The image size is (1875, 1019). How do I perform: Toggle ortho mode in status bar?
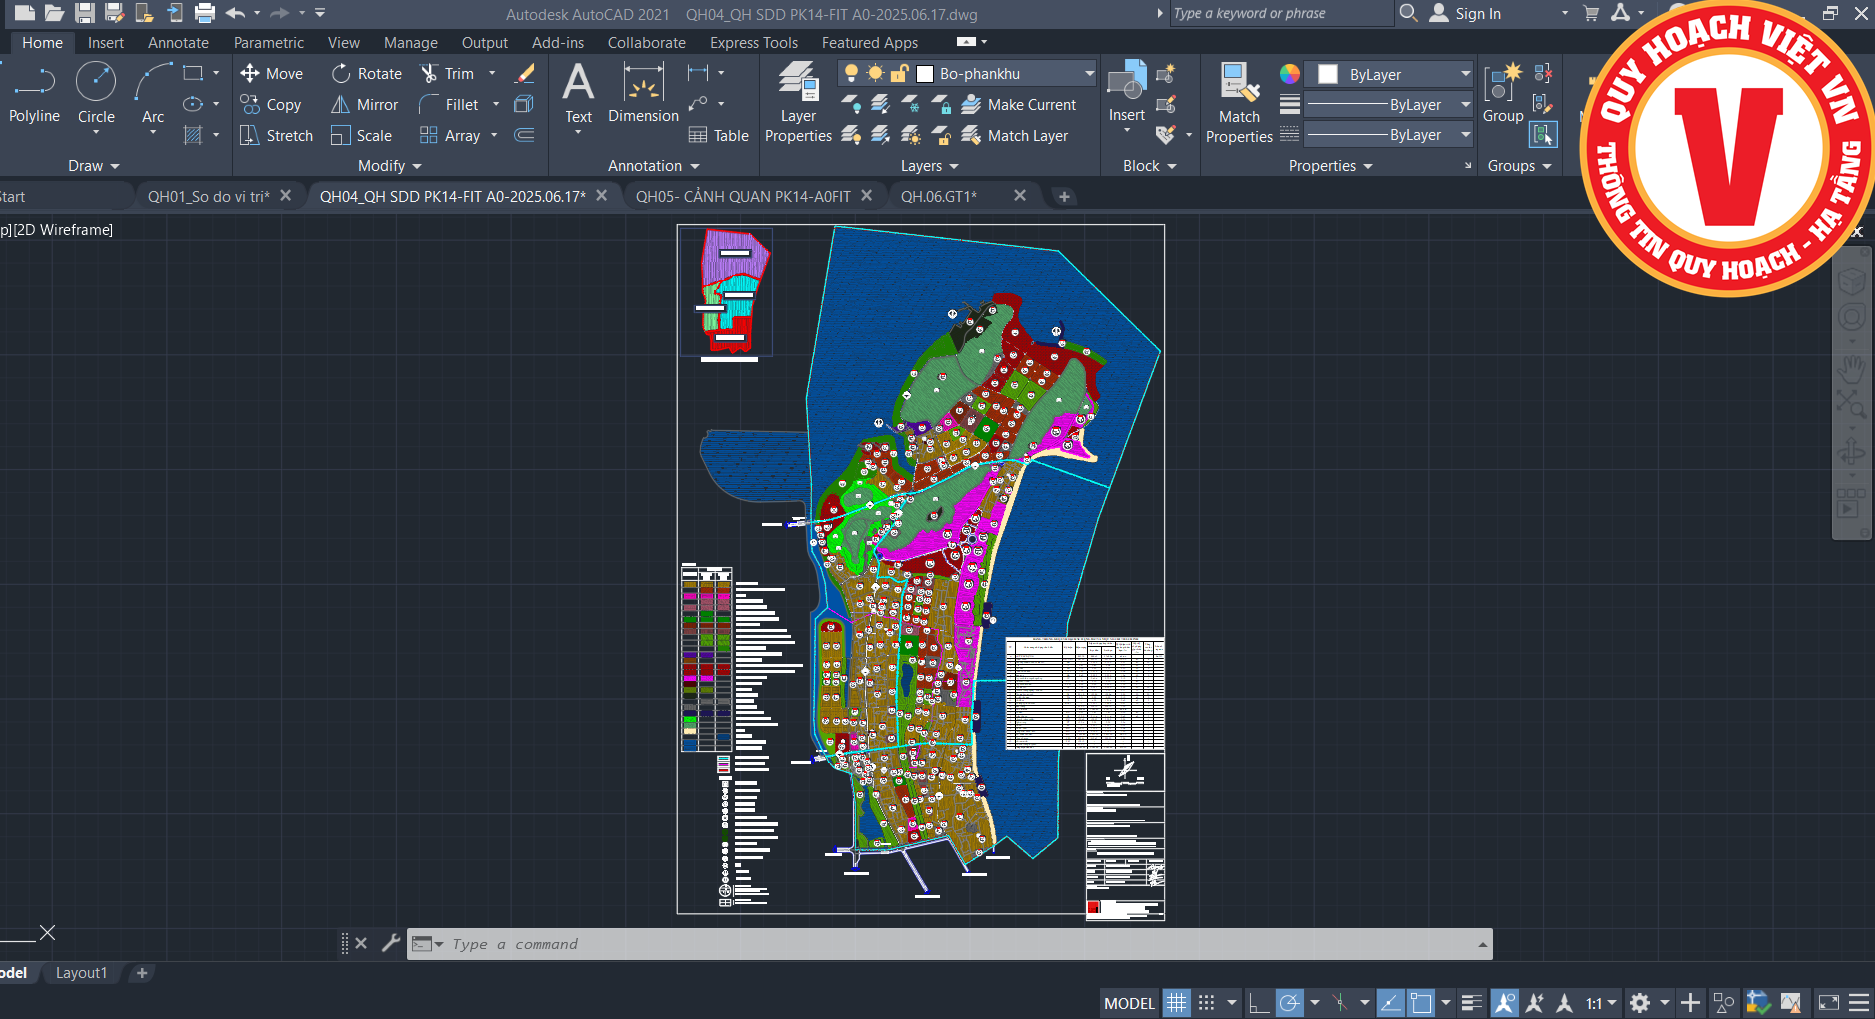(x=1259, y=1003)
